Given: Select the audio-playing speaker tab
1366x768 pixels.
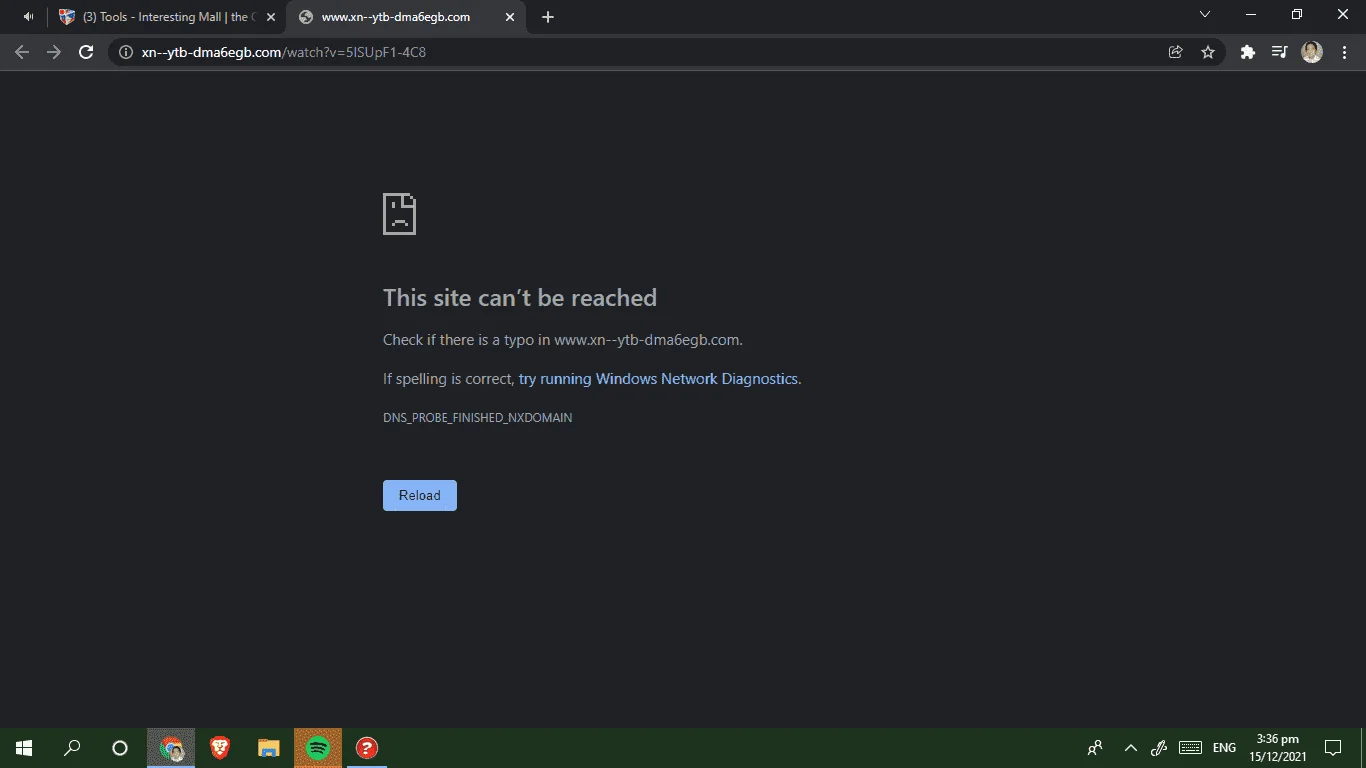Looking at the screenshot, I should click(28, 17).
